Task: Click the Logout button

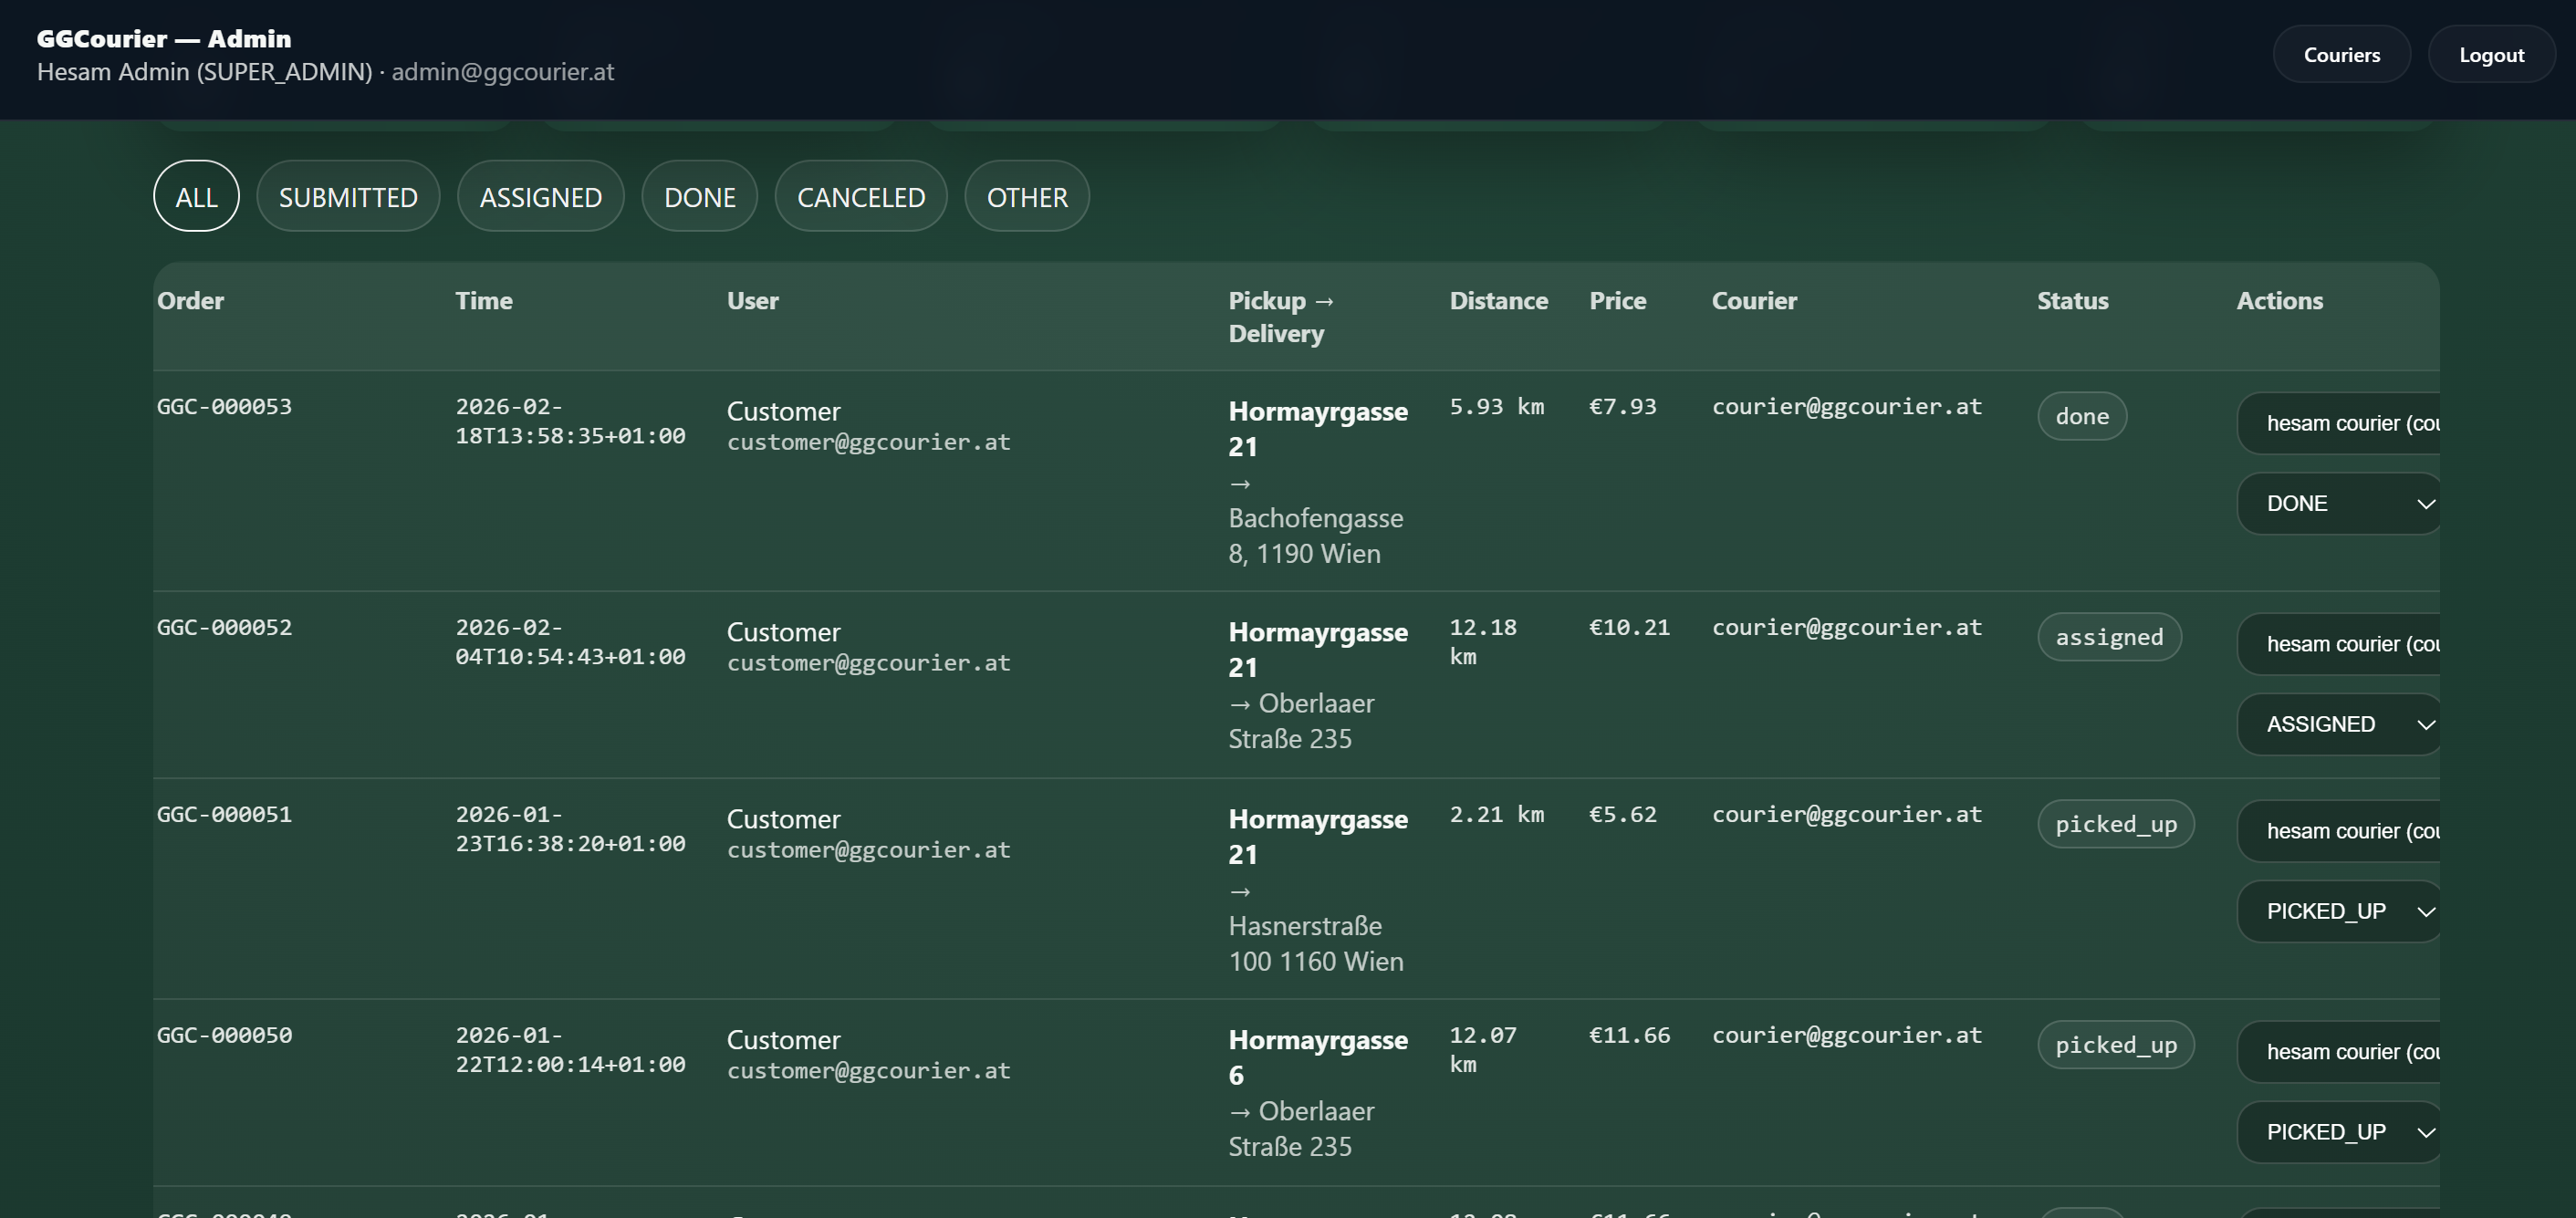Action: [2491, 54]
